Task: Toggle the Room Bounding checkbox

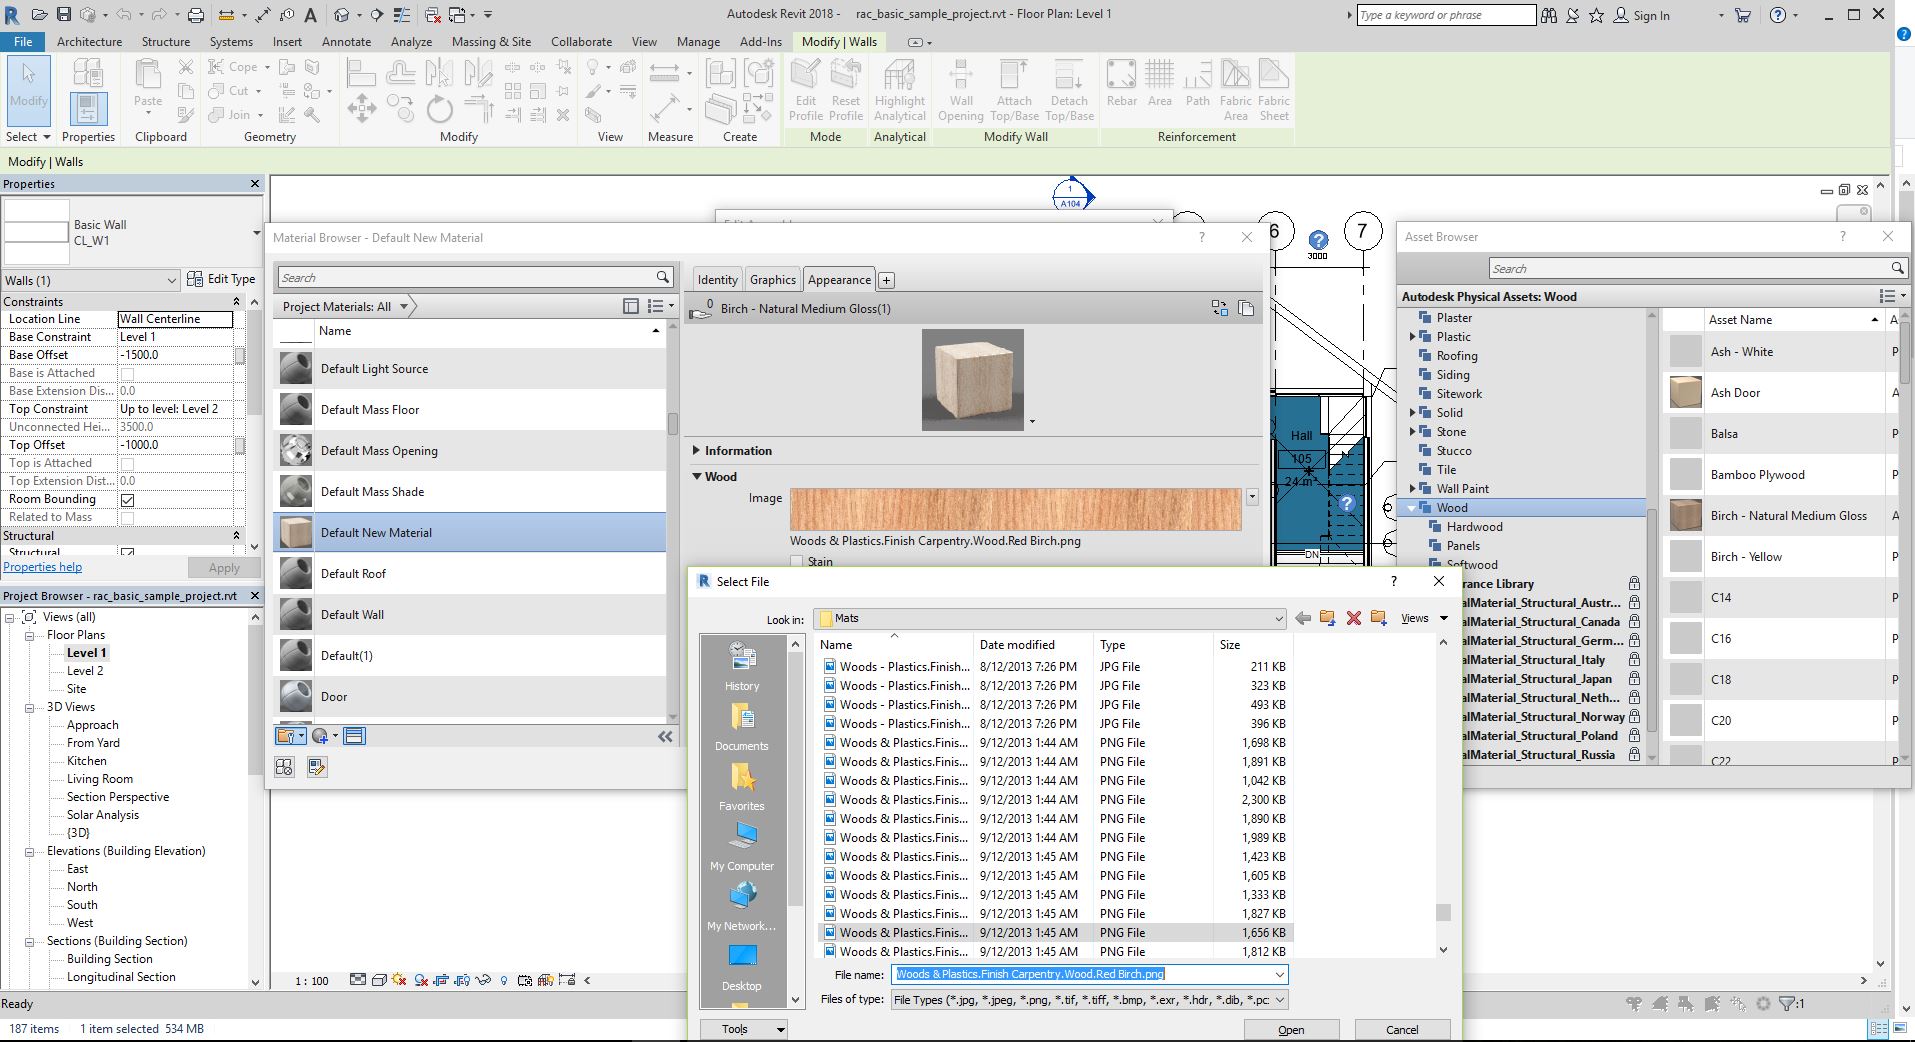Action: 127,499
